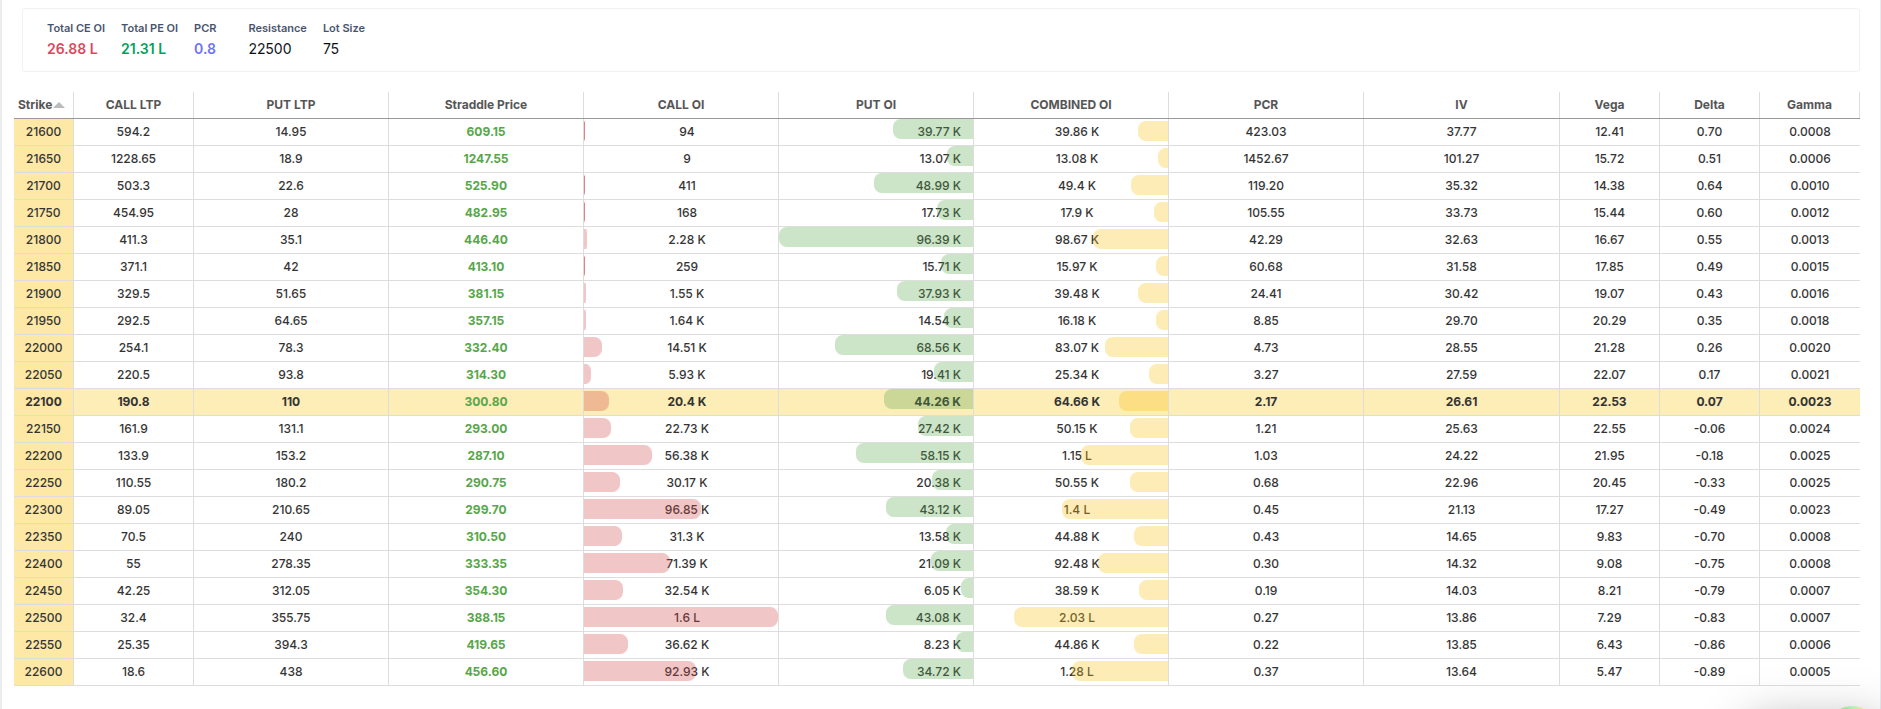
Task: Select the 21600 strike row label
Action: tap(44, 132)
